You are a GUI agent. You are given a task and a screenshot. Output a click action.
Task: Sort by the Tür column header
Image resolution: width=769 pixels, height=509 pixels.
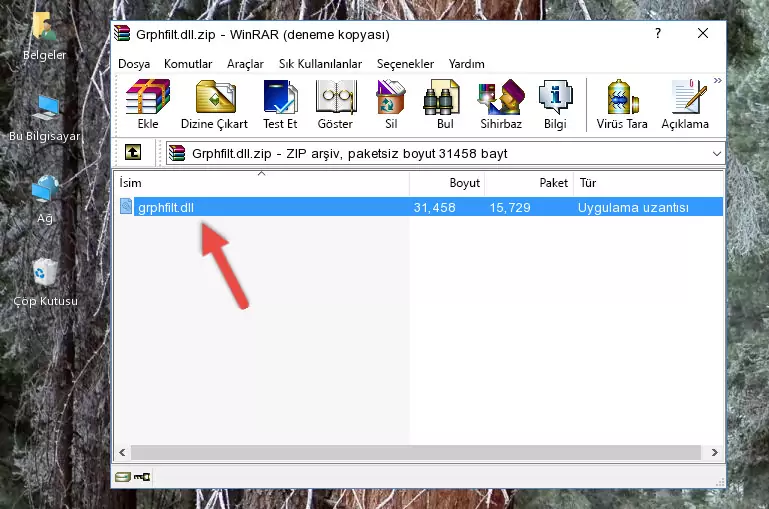point(648,183)
